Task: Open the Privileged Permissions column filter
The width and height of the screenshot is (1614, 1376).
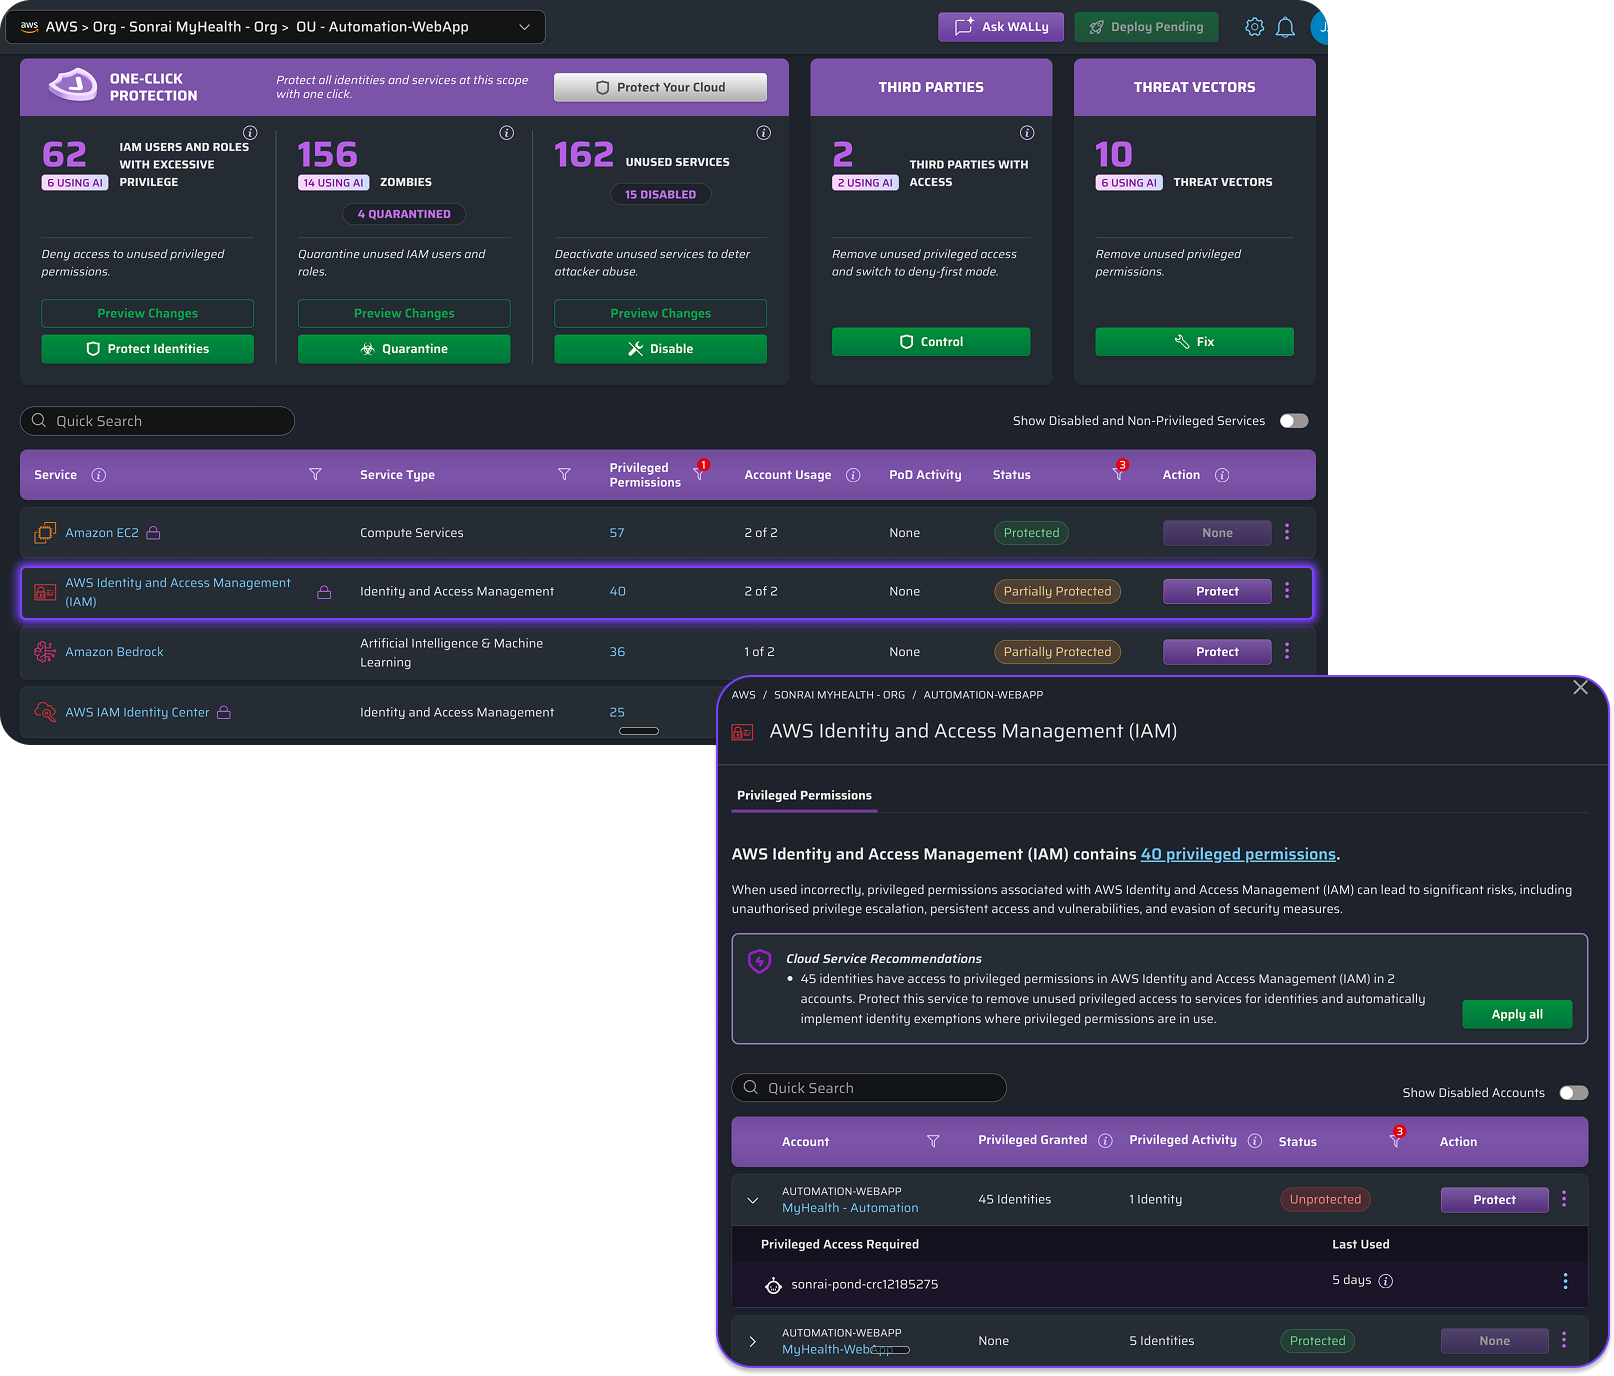Action: pos(700,472)
